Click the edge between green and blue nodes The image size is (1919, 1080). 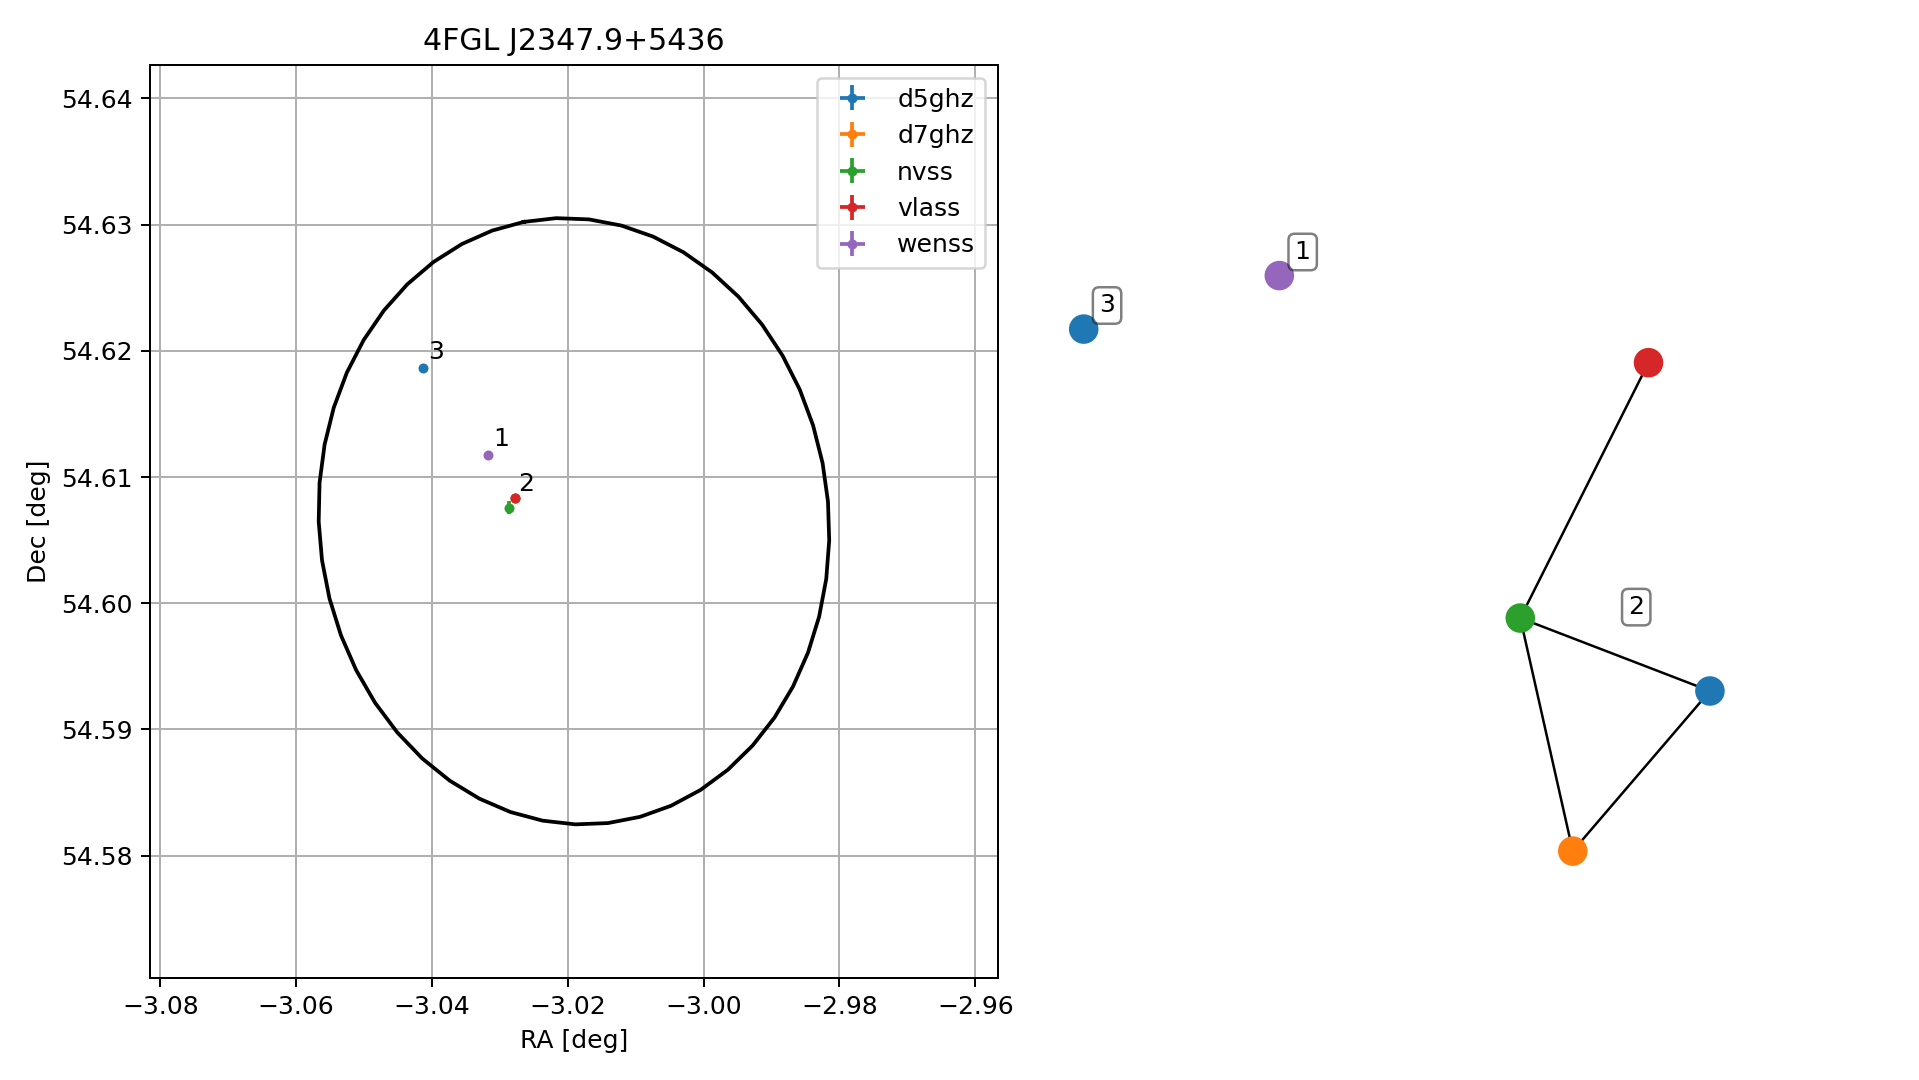(1615, 655)
